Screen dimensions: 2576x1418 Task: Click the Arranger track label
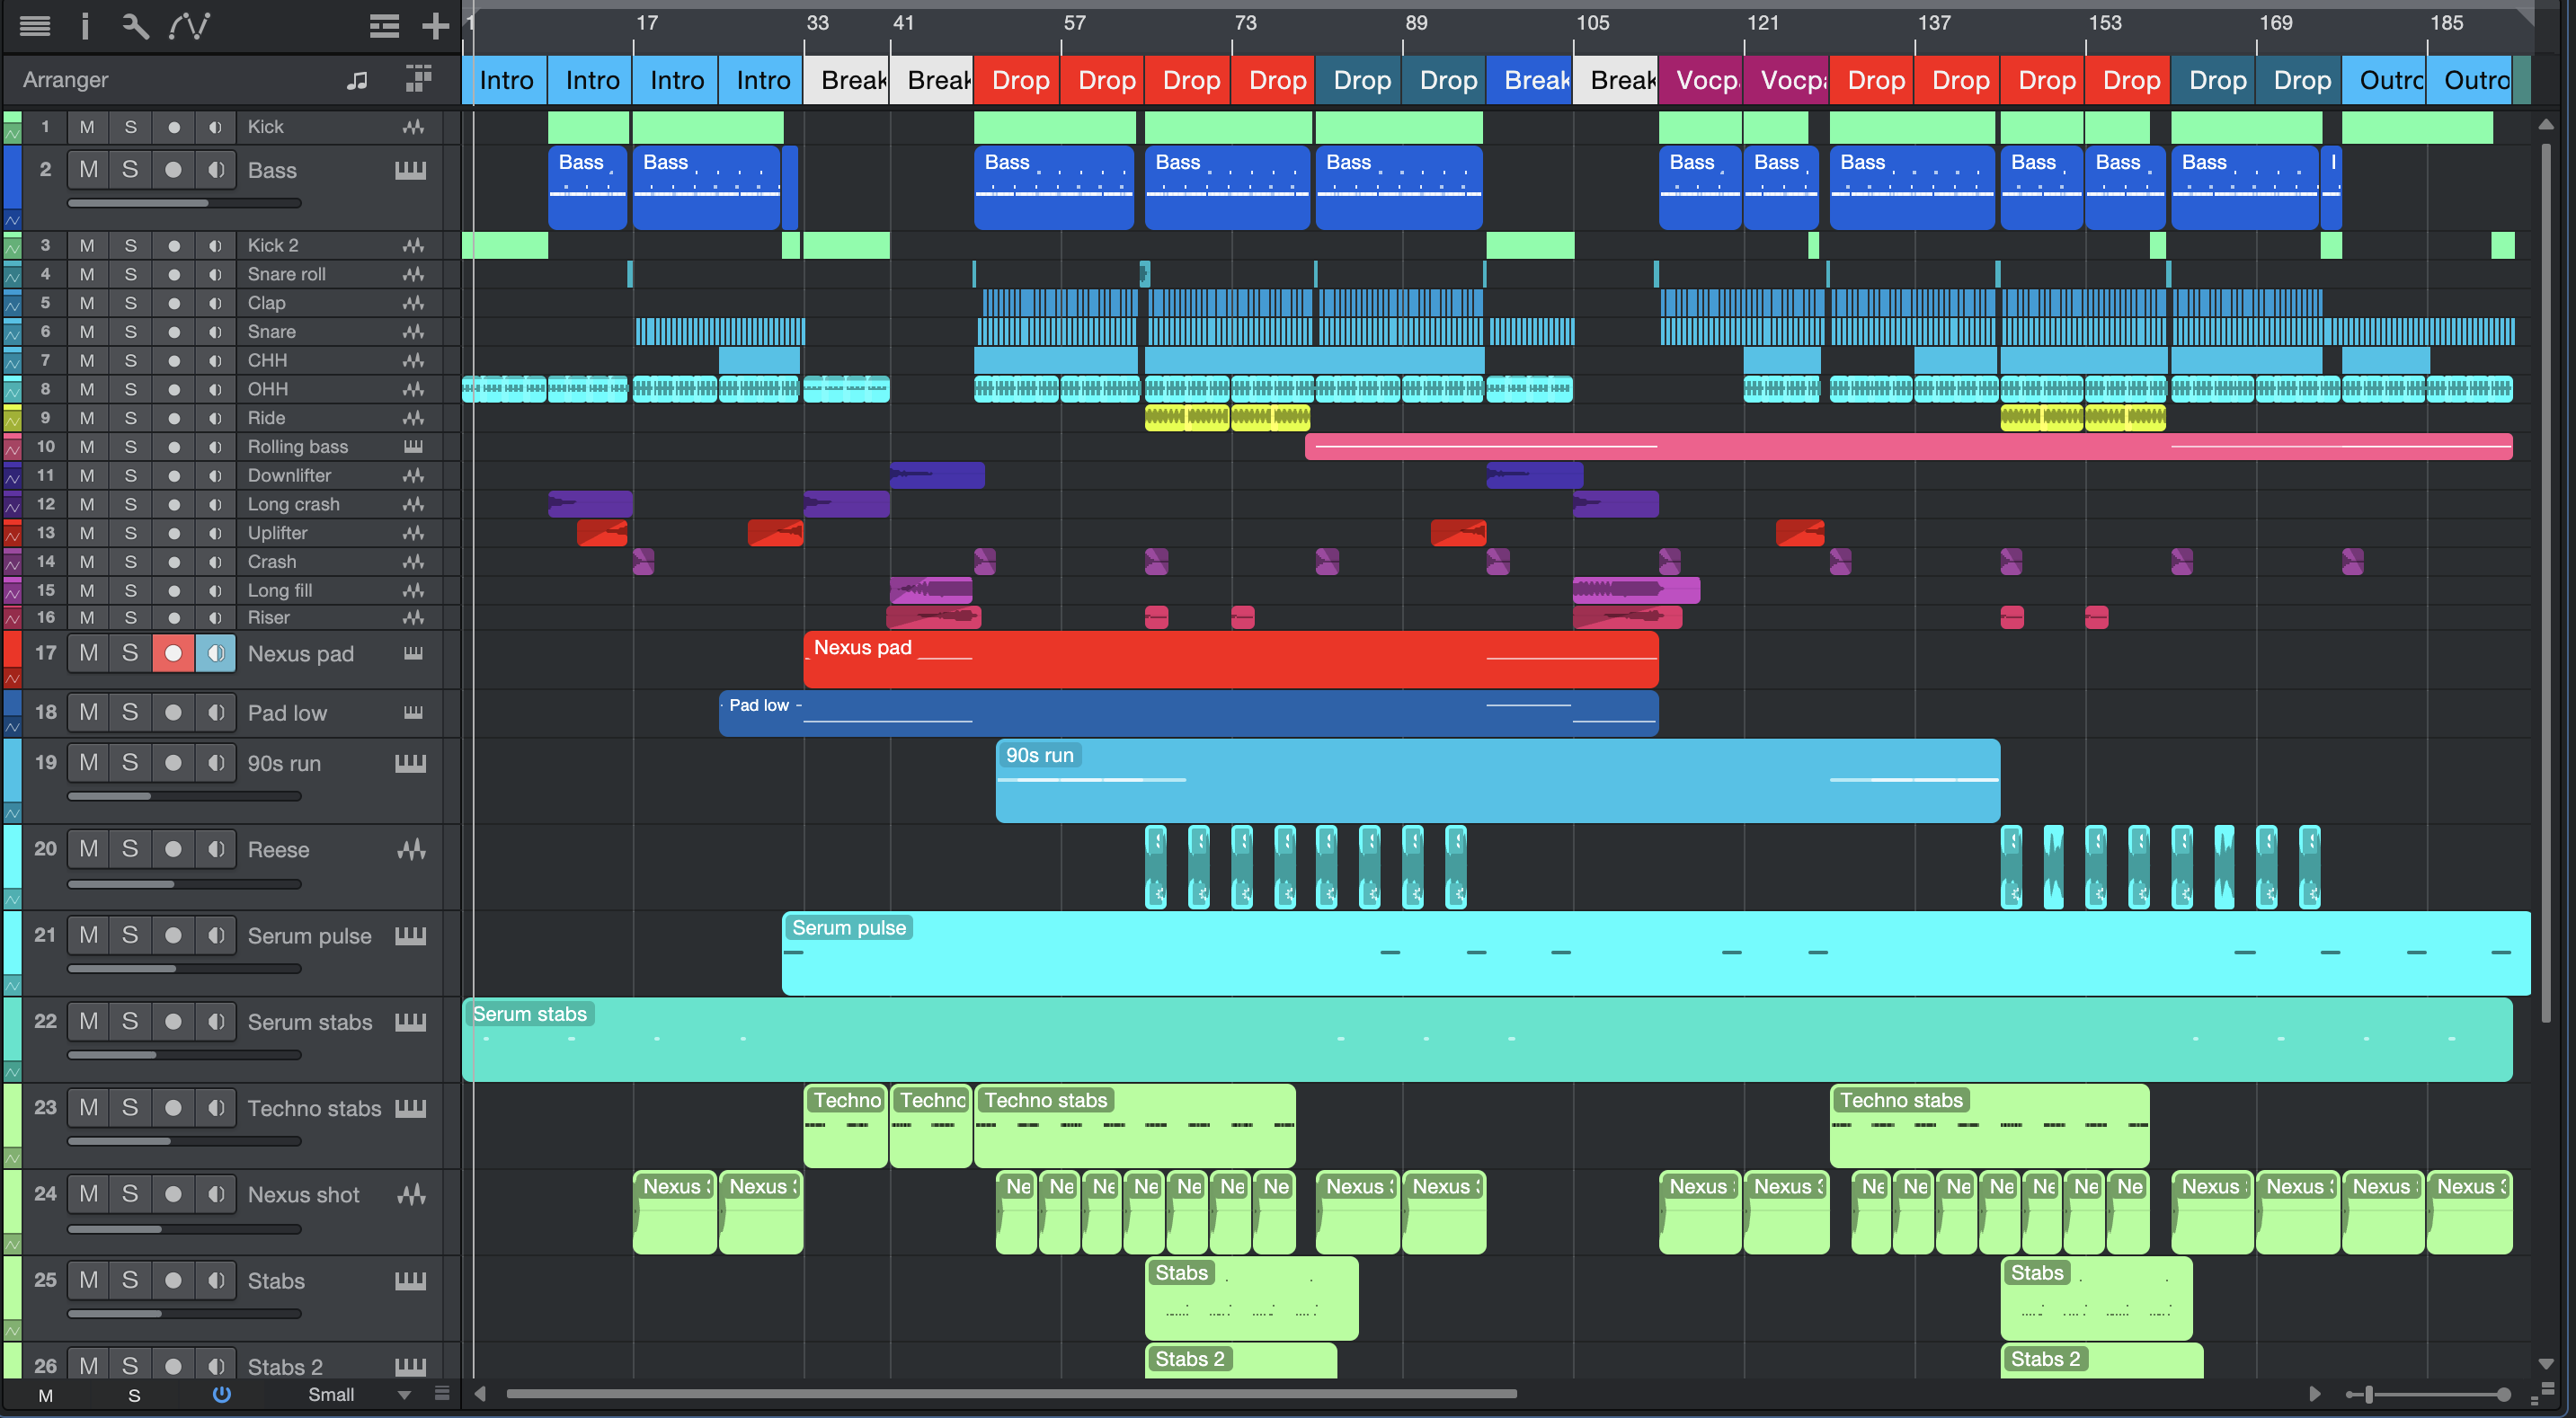point(66,80)
